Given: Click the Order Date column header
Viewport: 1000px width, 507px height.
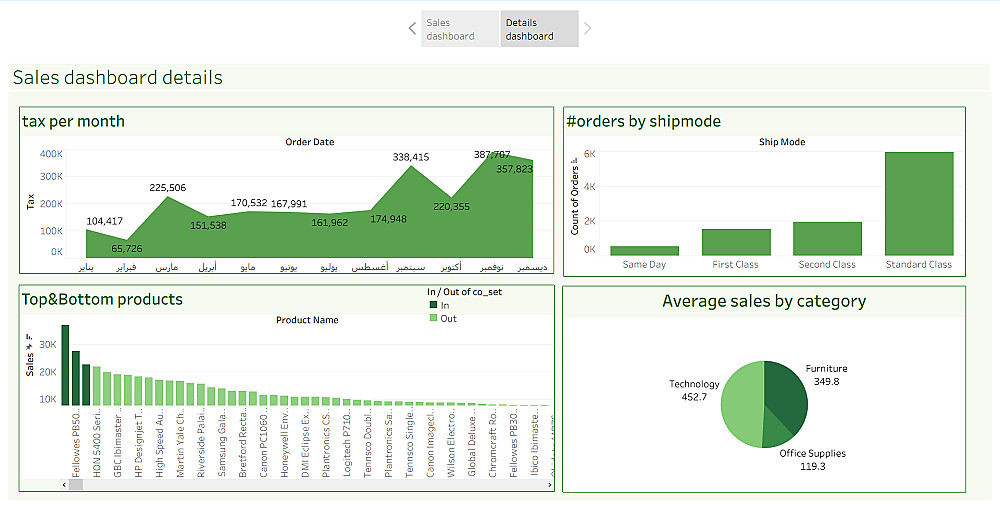Looking at the screenshot, I should pos(310,142).
